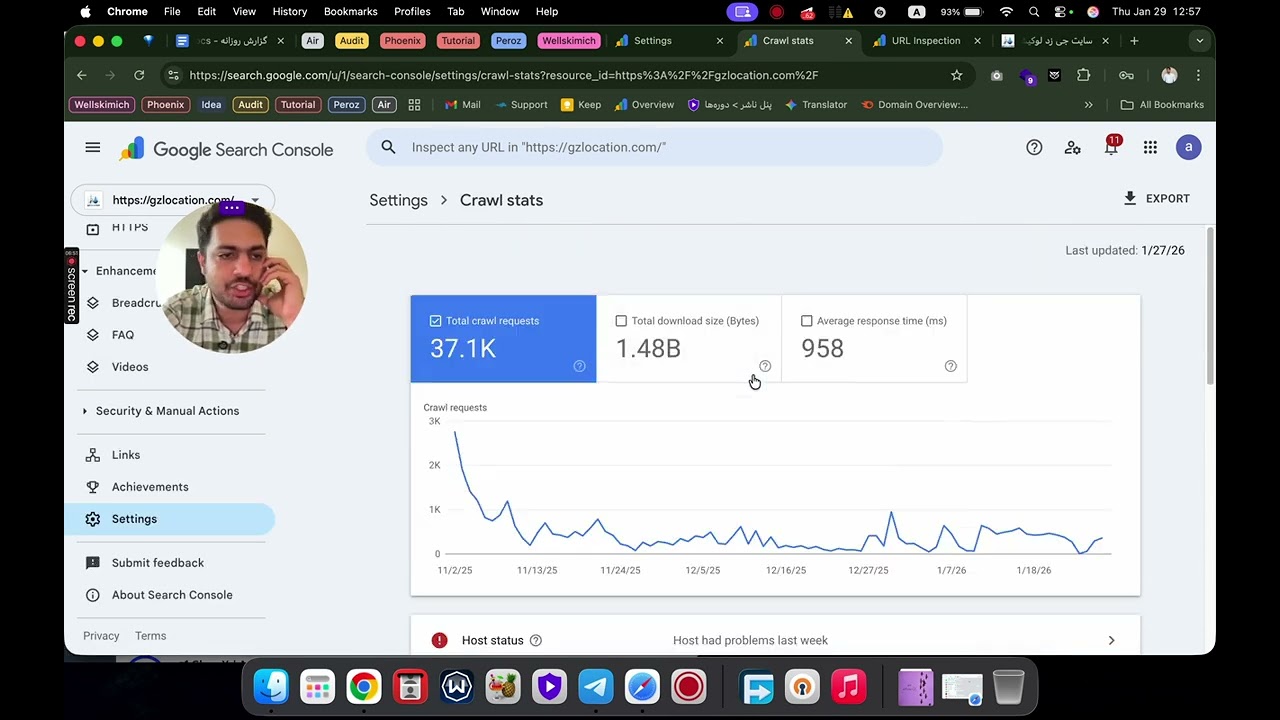Open a new browser tab with plus button
This screenshot has width=1280, height=720.
1134,41
